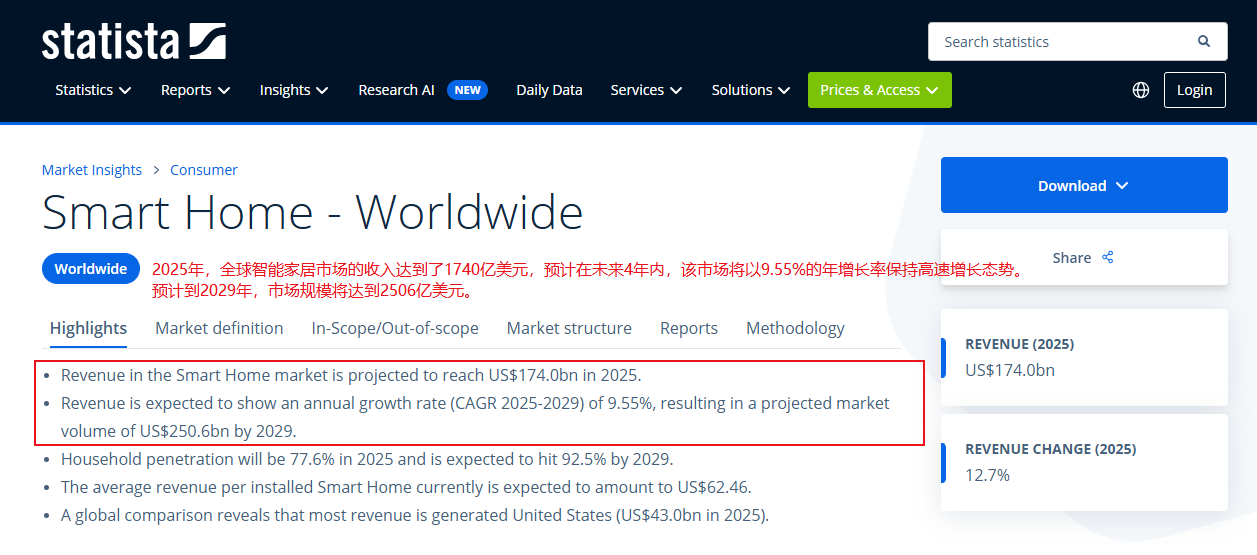The height and width of the screenshot is (555, 1257).
Task: Open the Market structure tab
Action: pyautogui.click(x=569, y=328)
